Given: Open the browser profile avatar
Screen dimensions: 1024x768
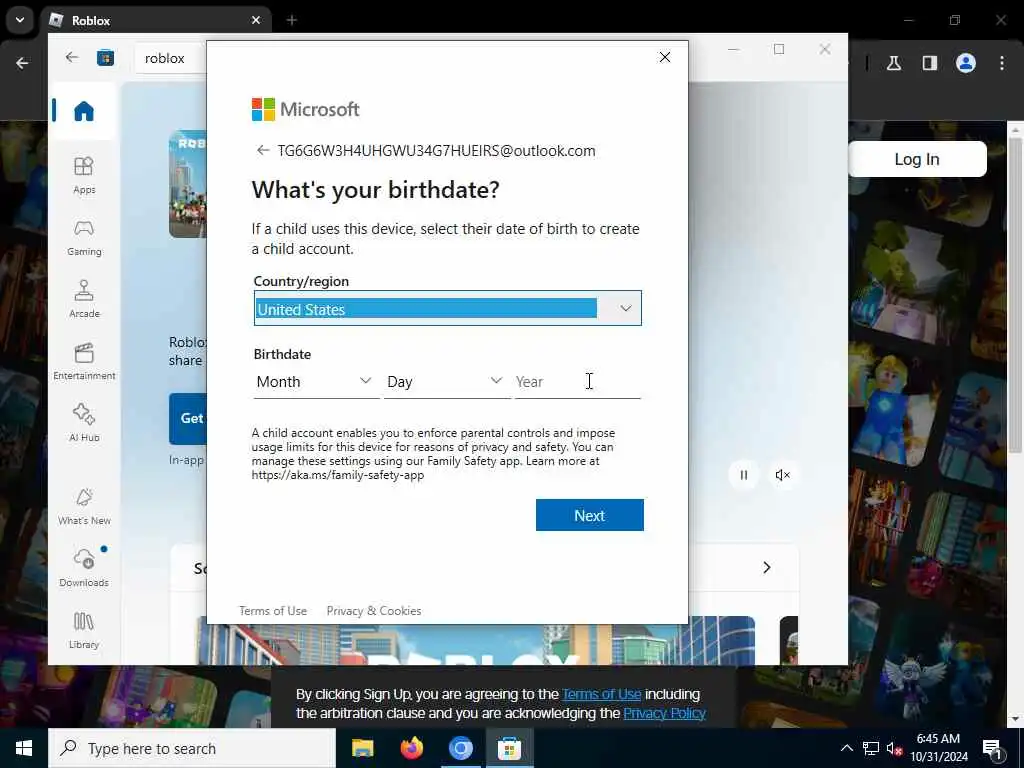Looking at the screenshot, I should (x=966, y=63).
